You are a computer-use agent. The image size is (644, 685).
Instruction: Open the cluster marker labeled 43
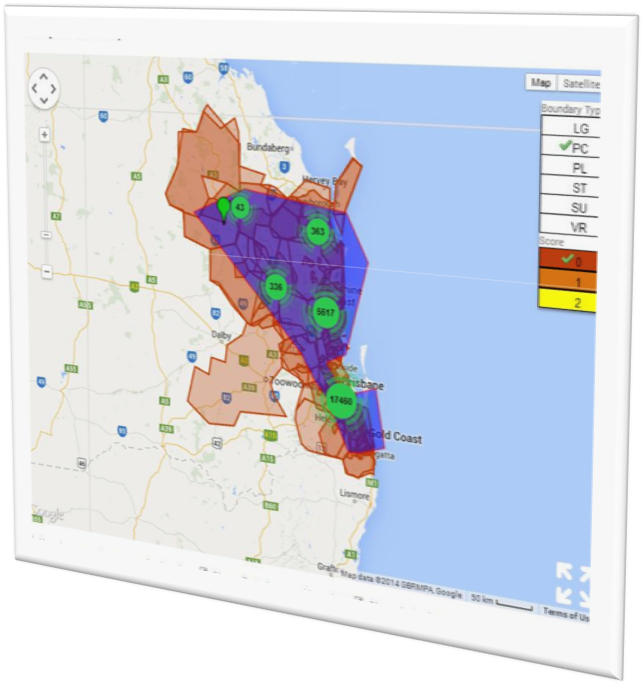pos(240,207)
